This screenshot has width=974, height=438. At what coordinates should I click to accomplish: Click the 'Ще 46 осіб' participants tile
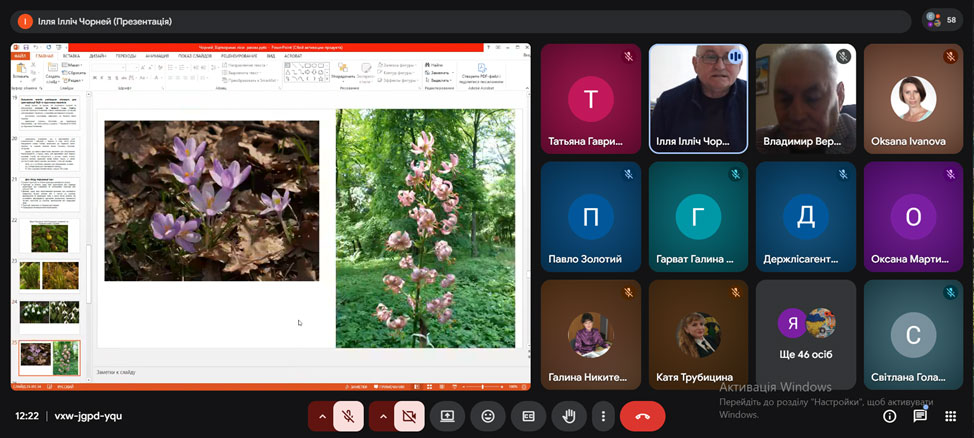coord(806,333)
